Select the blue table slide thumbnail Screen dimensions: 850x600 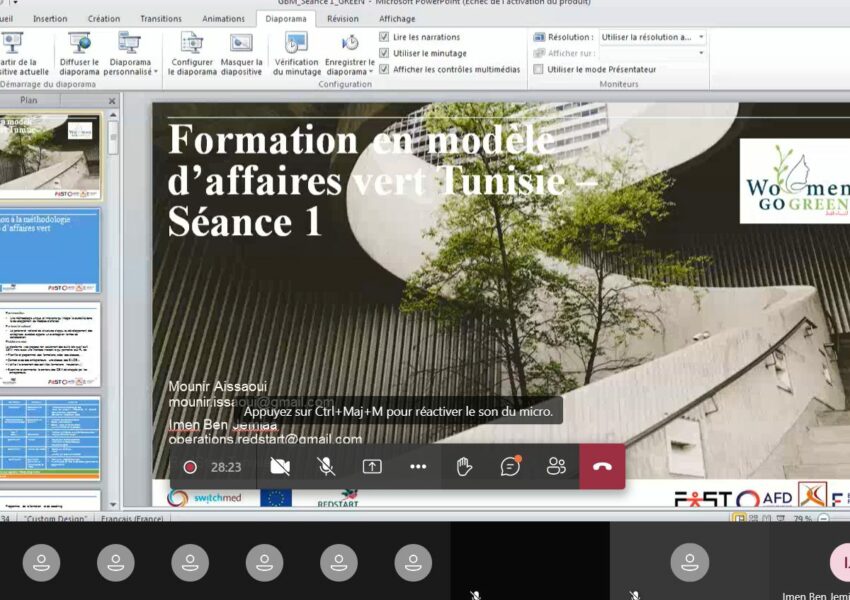[50, 438]
